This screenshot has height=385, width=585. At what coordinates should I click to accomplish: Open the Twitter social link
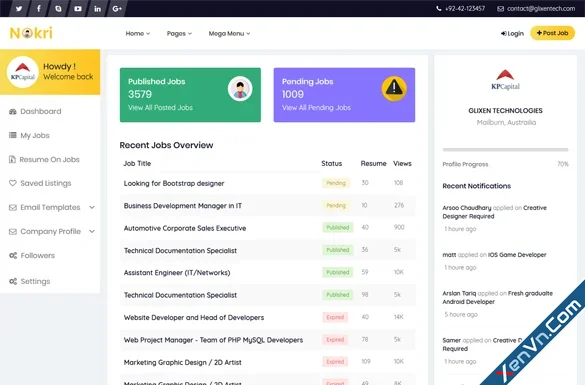tap(19, 8)
